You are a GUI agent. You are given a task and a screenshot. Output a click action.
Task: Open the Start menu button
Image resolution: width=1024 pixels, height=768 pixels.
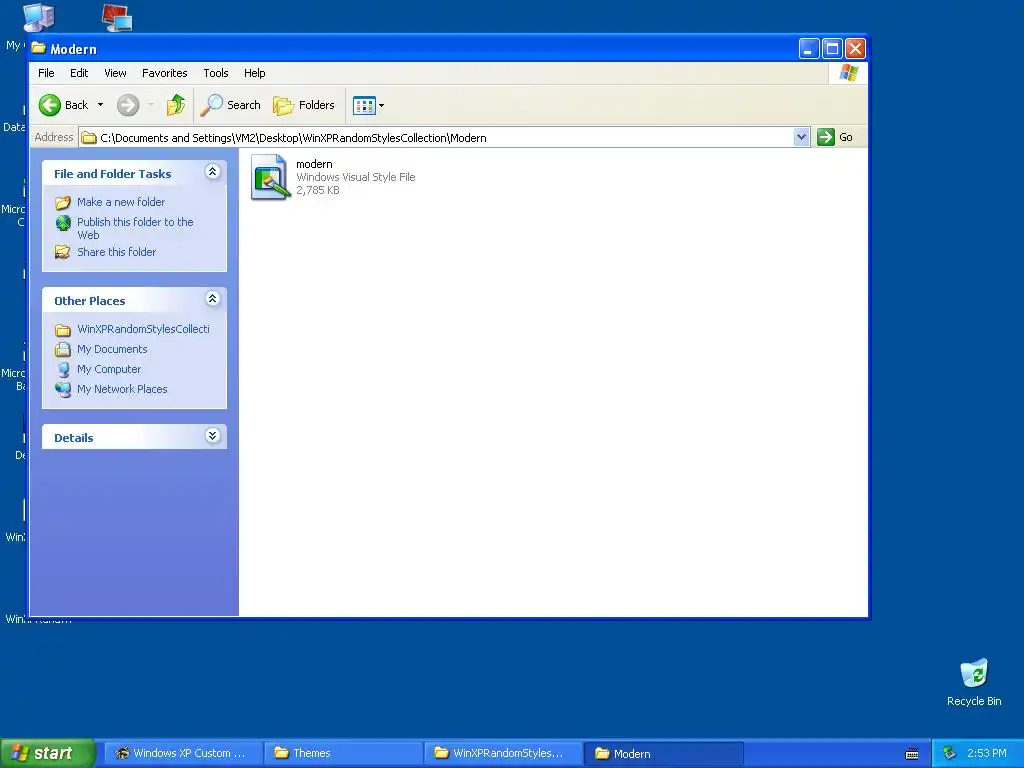click(x=46, y=754)
